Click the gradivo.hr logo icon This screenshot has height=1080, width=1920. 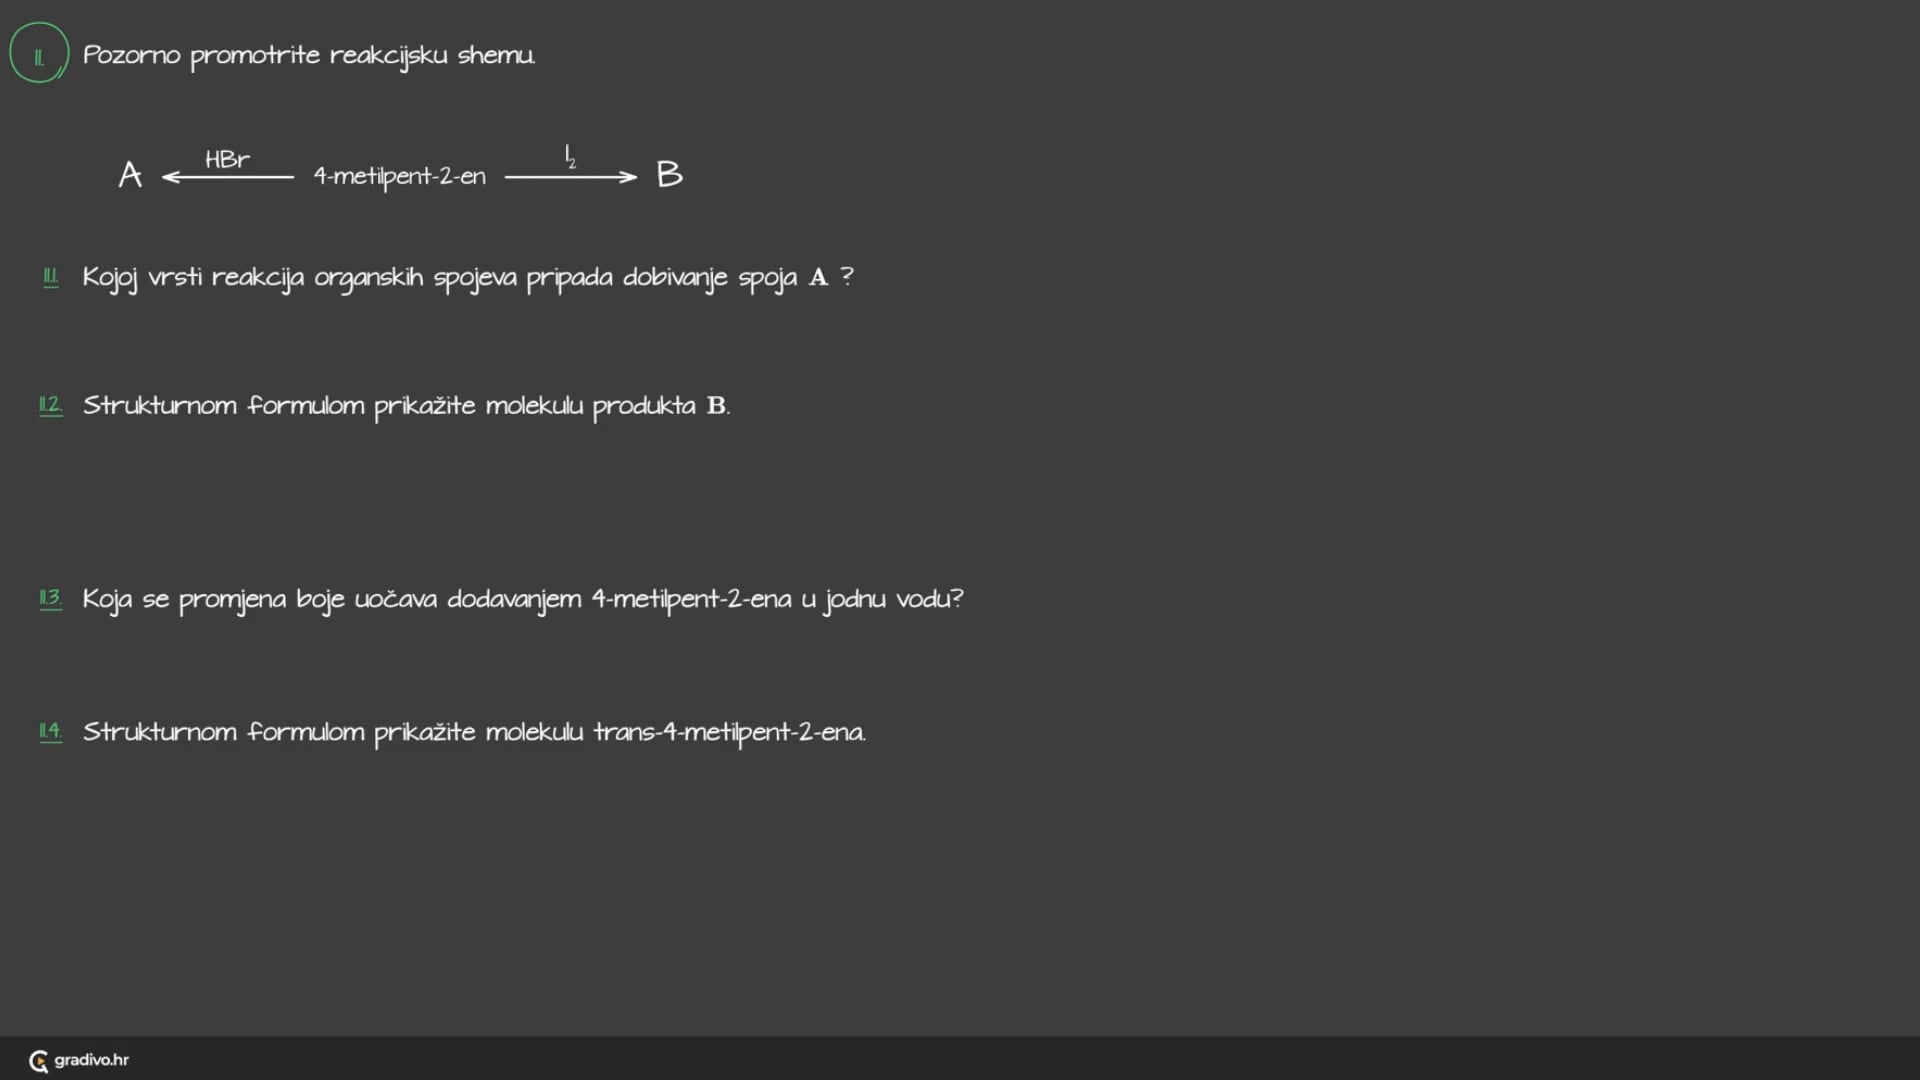click(39, 1061)
